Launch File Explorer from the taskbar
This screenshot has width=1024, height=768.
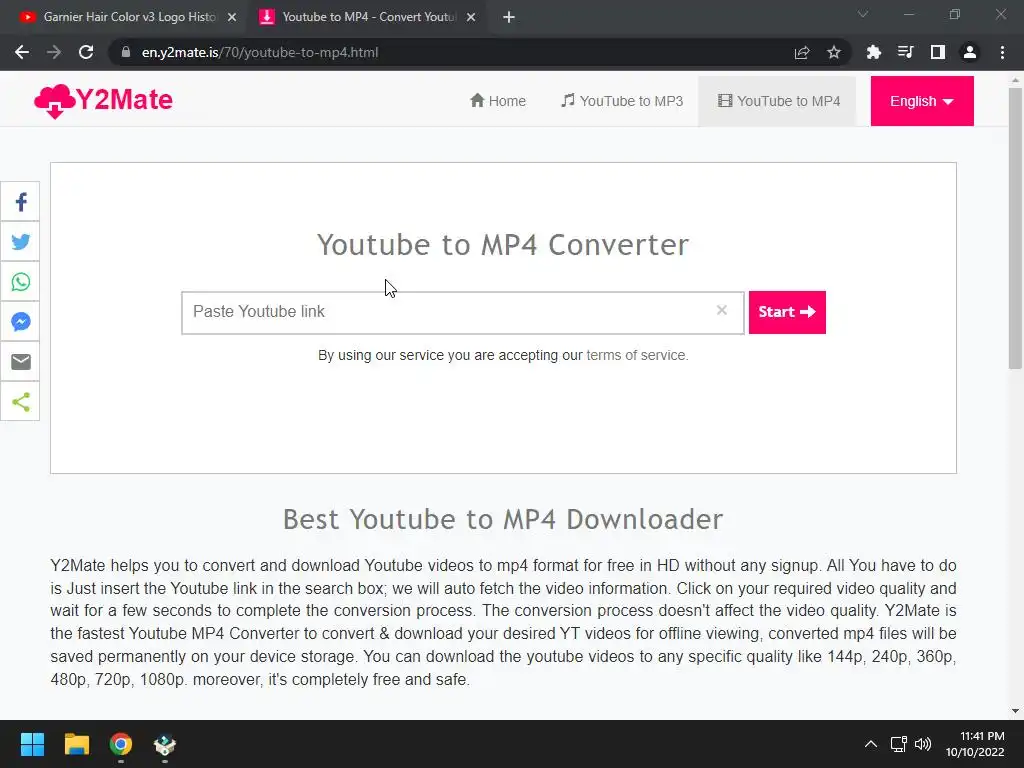76,744
